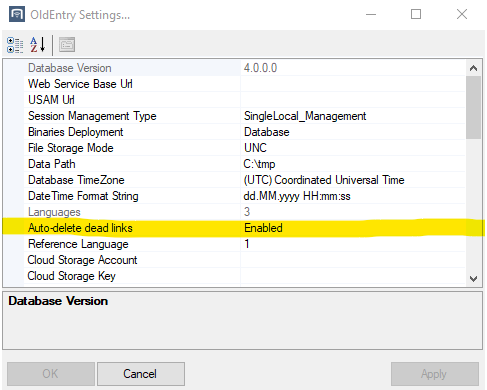
Task: Sort properties alphabetically A-Z
Action: [x=37, y=45]
